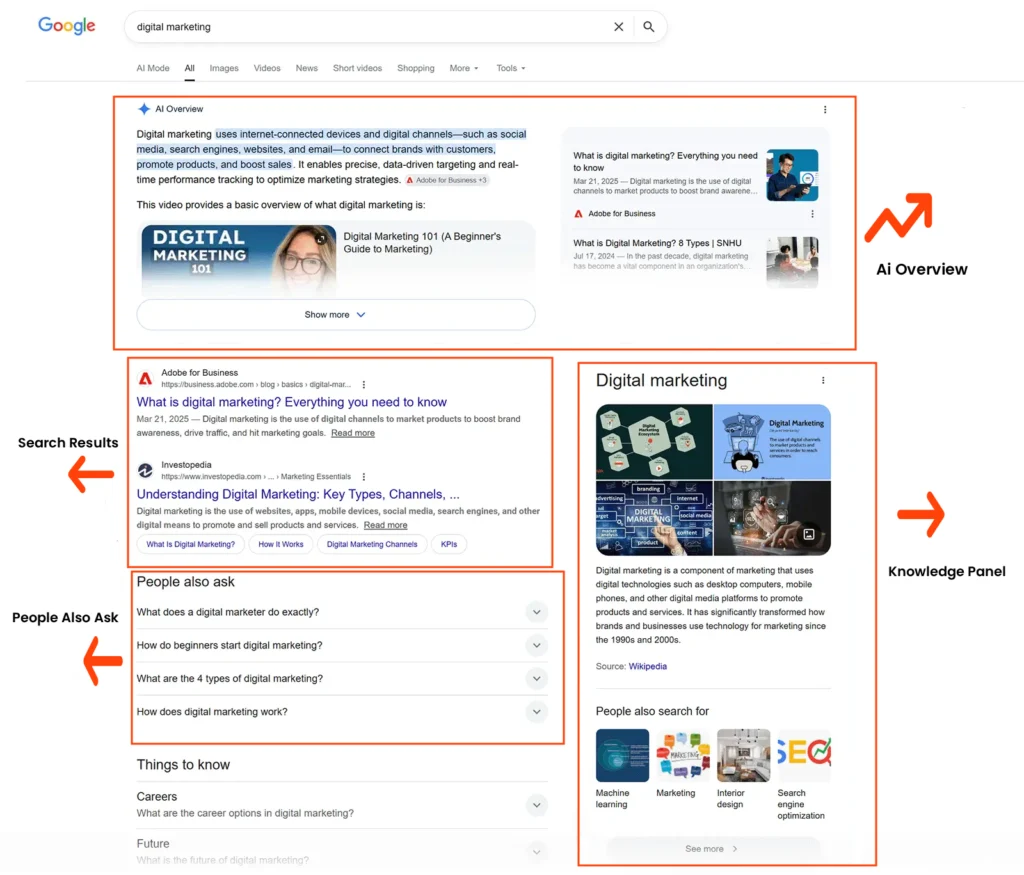
Task: Open the AI Overview three-dot menu
Action: point(825,110)
